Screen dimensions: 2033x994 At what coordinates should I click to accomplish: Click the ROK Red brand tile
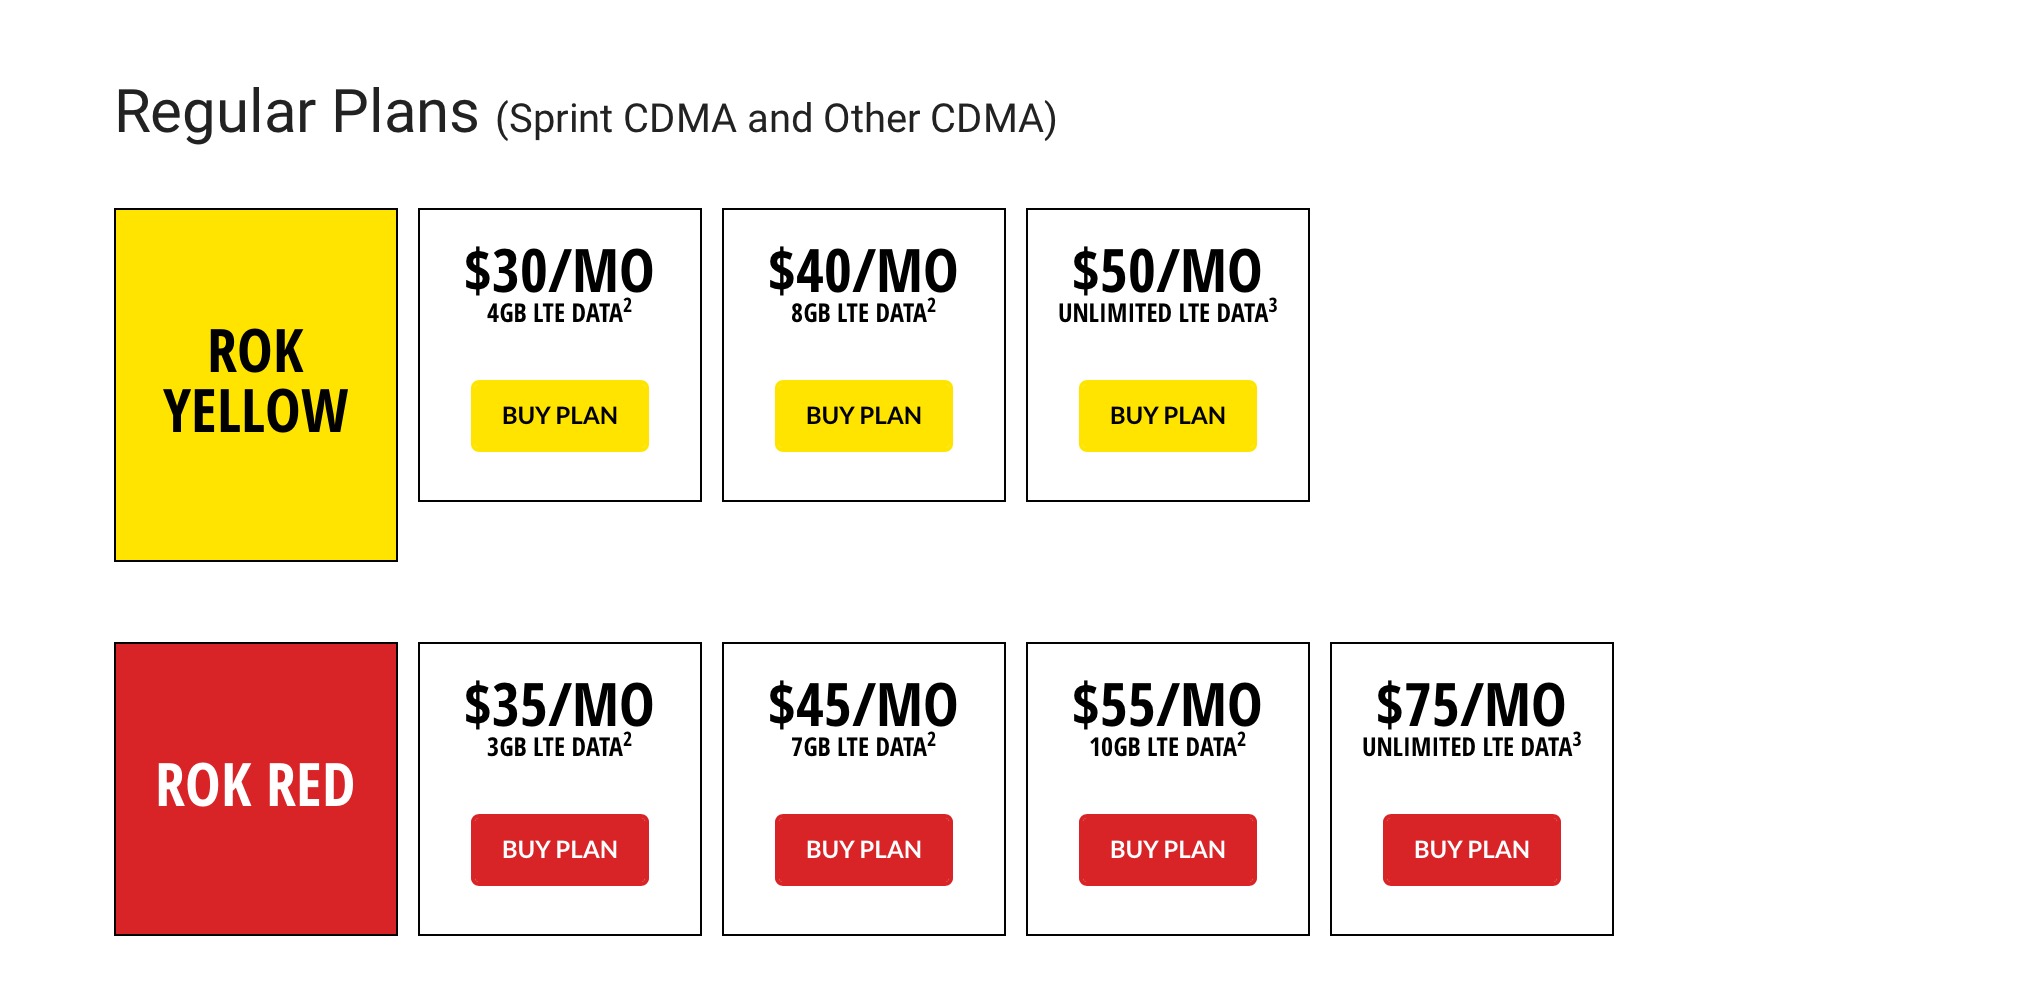pos(256,788)
